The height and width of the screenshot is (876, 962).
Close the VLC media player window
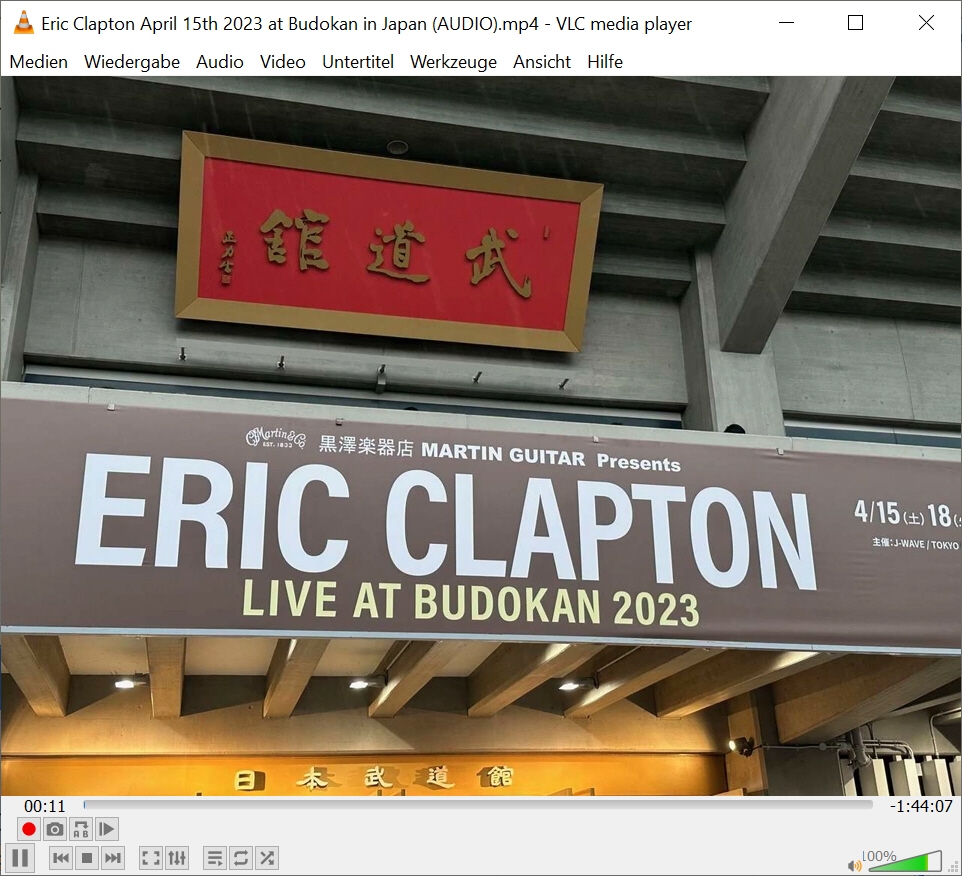pos(926,23)
